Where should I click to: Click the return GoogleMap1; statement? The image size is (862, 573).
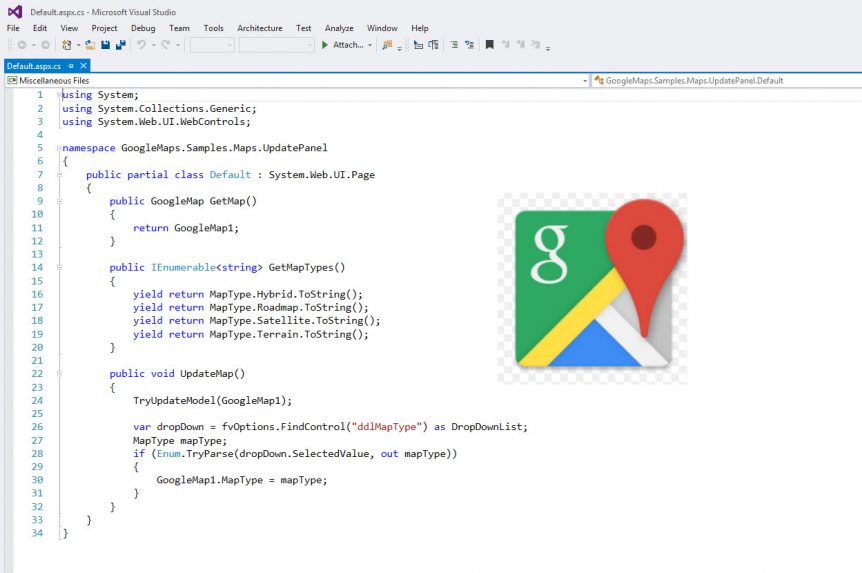pyautogui.click(x=186, y=228)
